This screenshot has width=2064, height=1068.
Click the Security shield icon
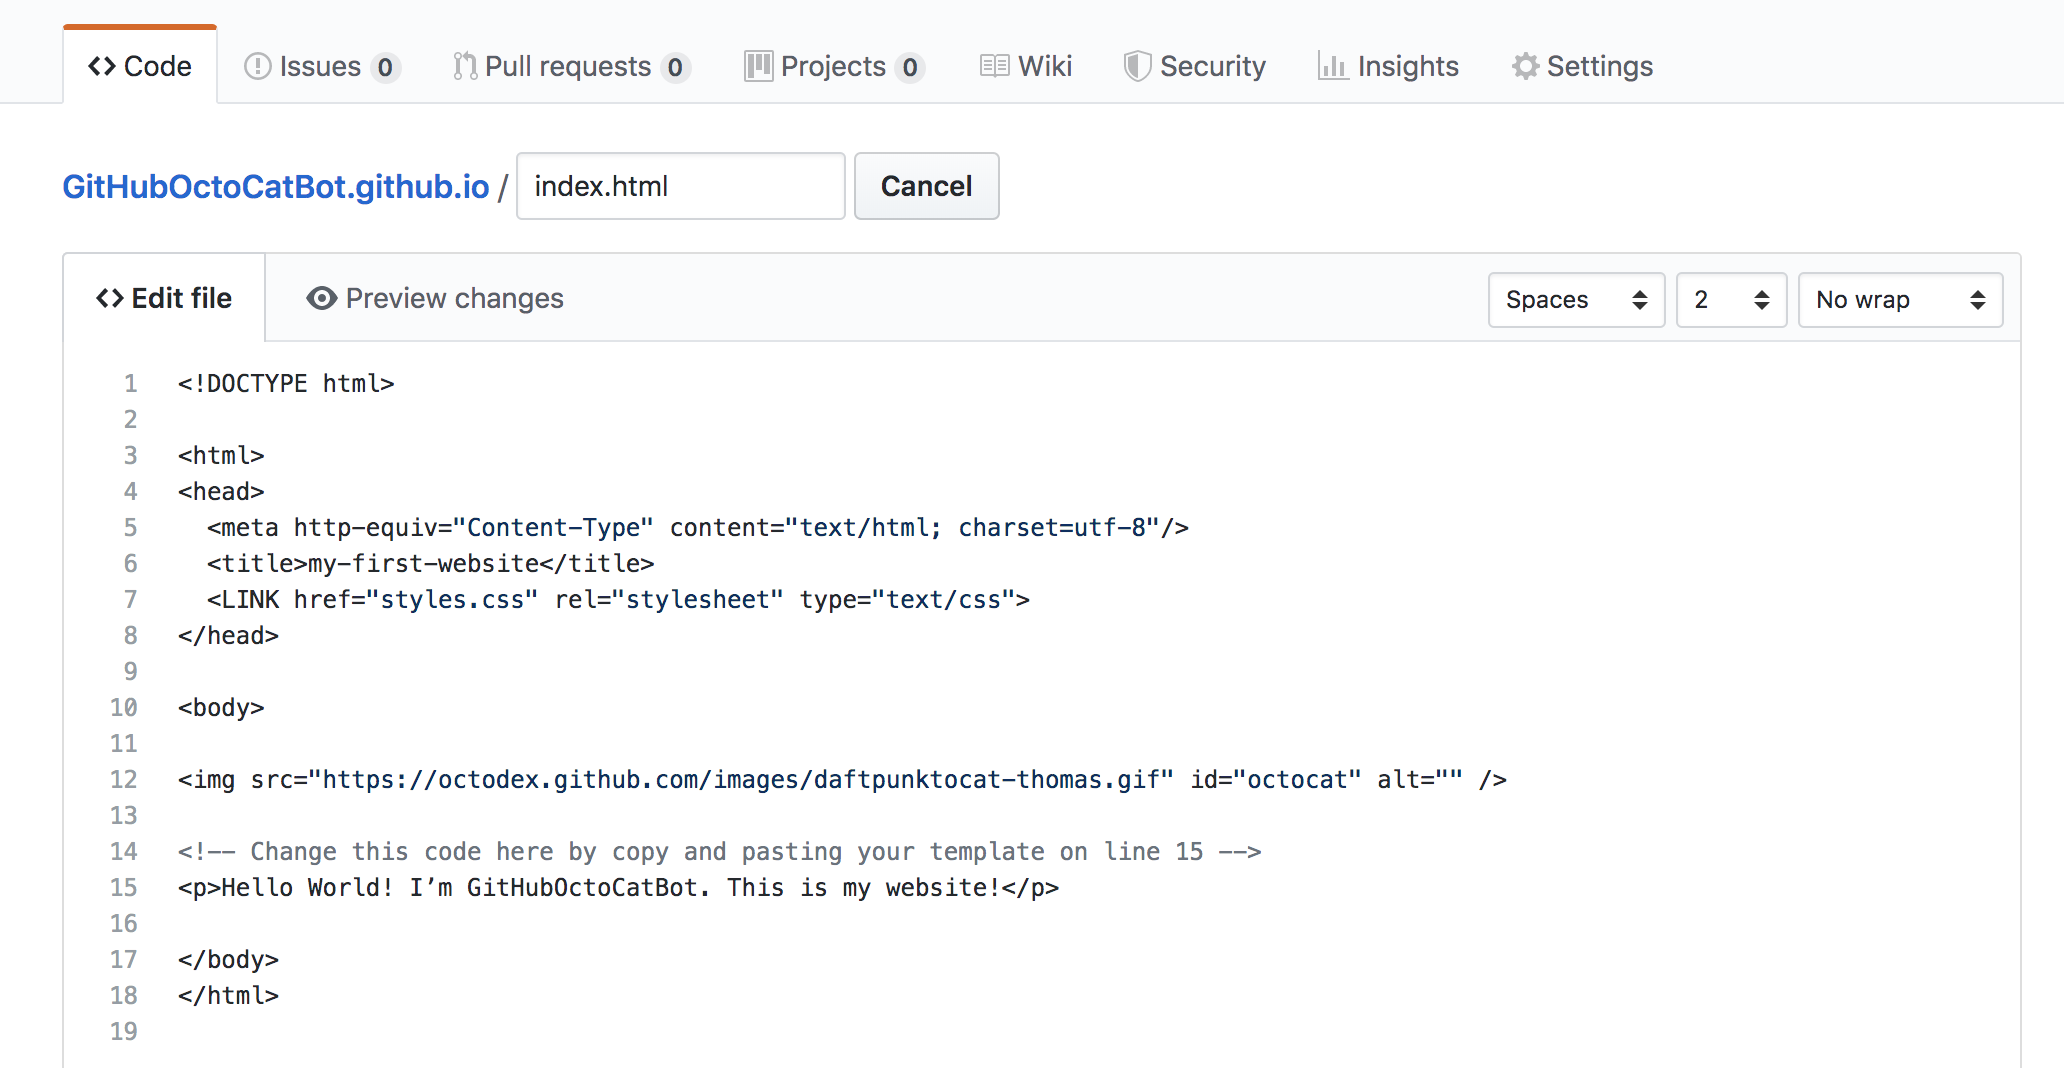pos(1137,66)
